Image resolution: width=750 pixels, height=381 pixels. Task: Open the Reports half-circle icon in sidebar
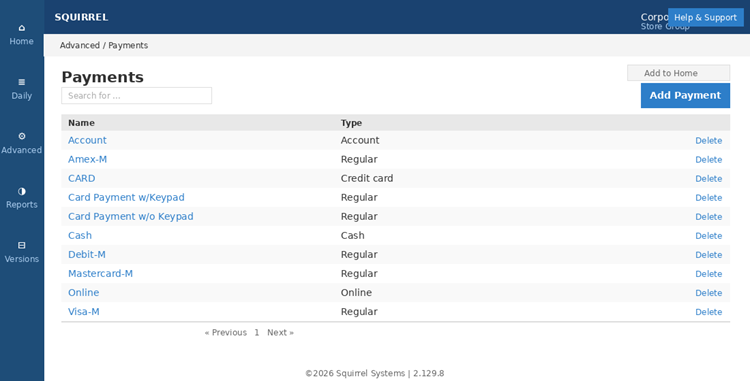(22, 191)
